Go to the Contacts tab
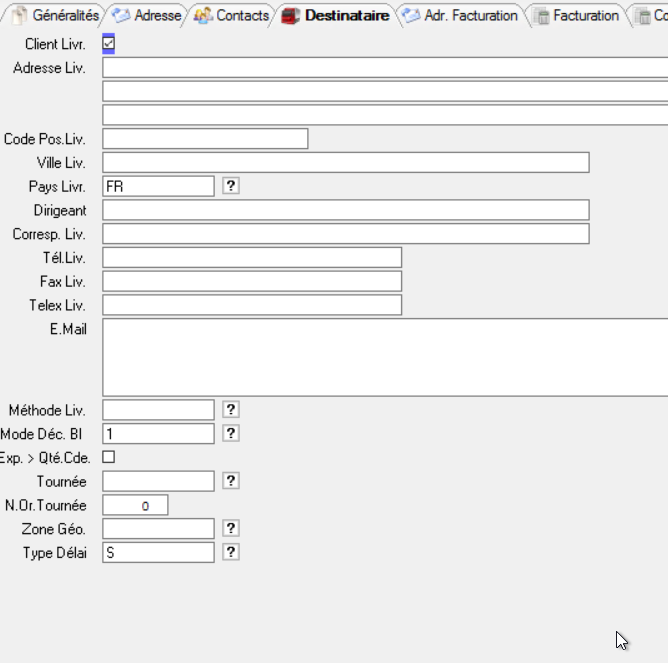Screen dimensions: 668x663 (232, 16)
